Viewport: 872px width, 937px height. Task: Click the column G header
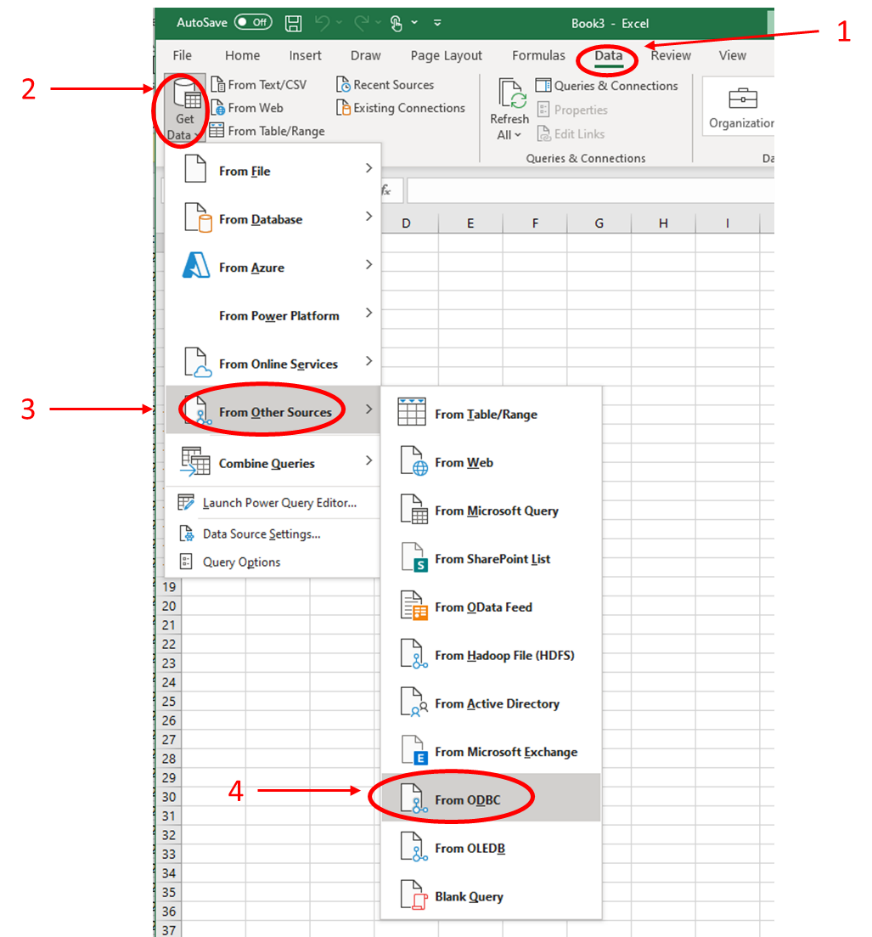pos(599,223)
